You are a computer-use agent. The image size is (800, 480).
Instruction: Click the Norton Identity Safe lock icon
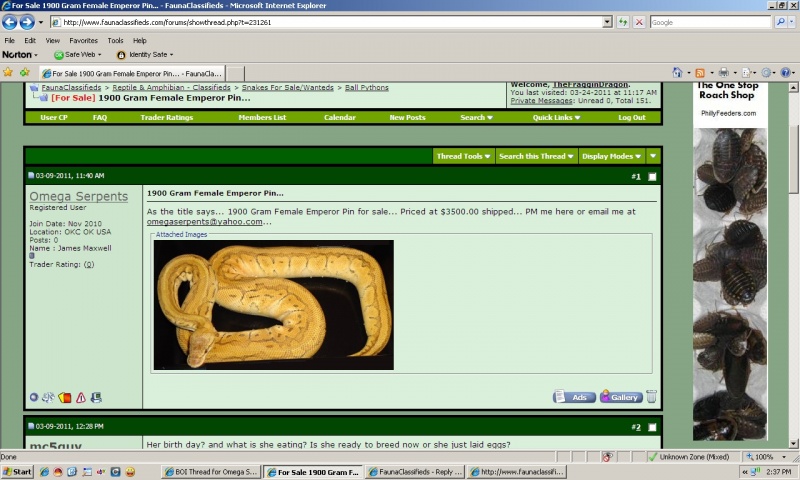(121, 55)
